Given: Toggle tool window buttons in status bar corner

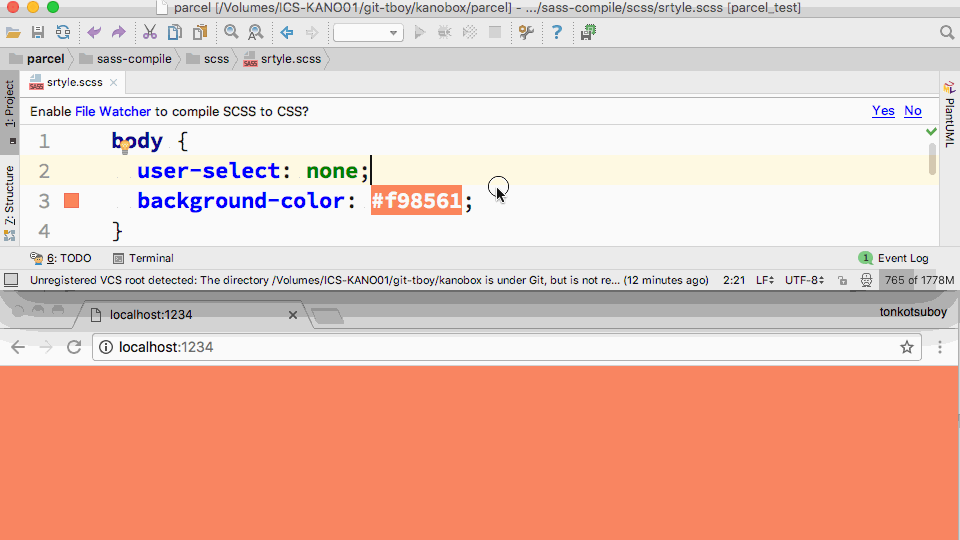Looking at the screenshot, I should pyautogui.click(x=10, y=281).
